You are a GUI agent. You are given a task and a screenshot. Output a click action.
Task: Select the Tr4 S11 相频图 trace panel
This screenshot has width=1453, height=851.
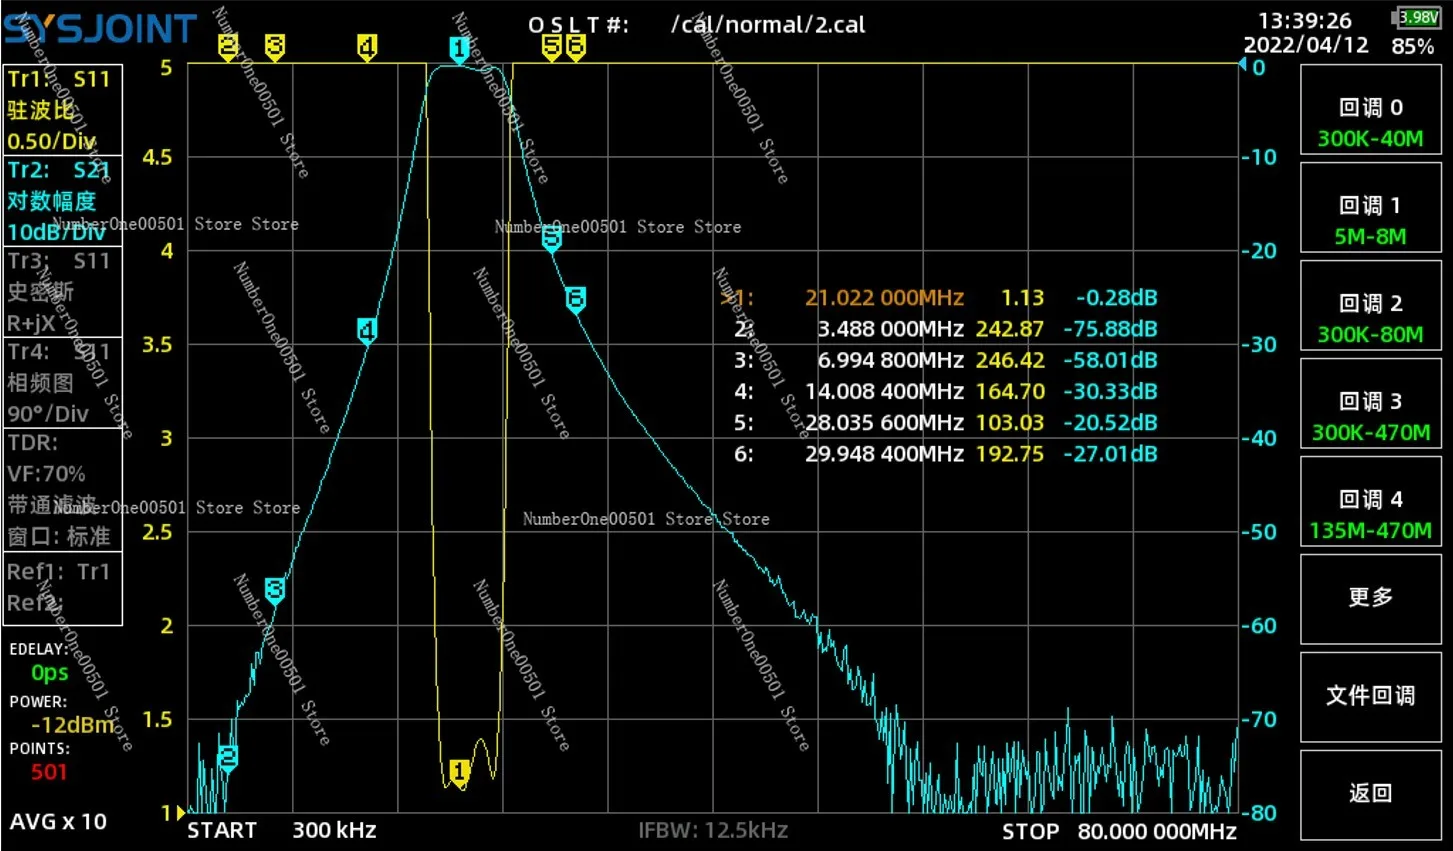click(62, 383)
